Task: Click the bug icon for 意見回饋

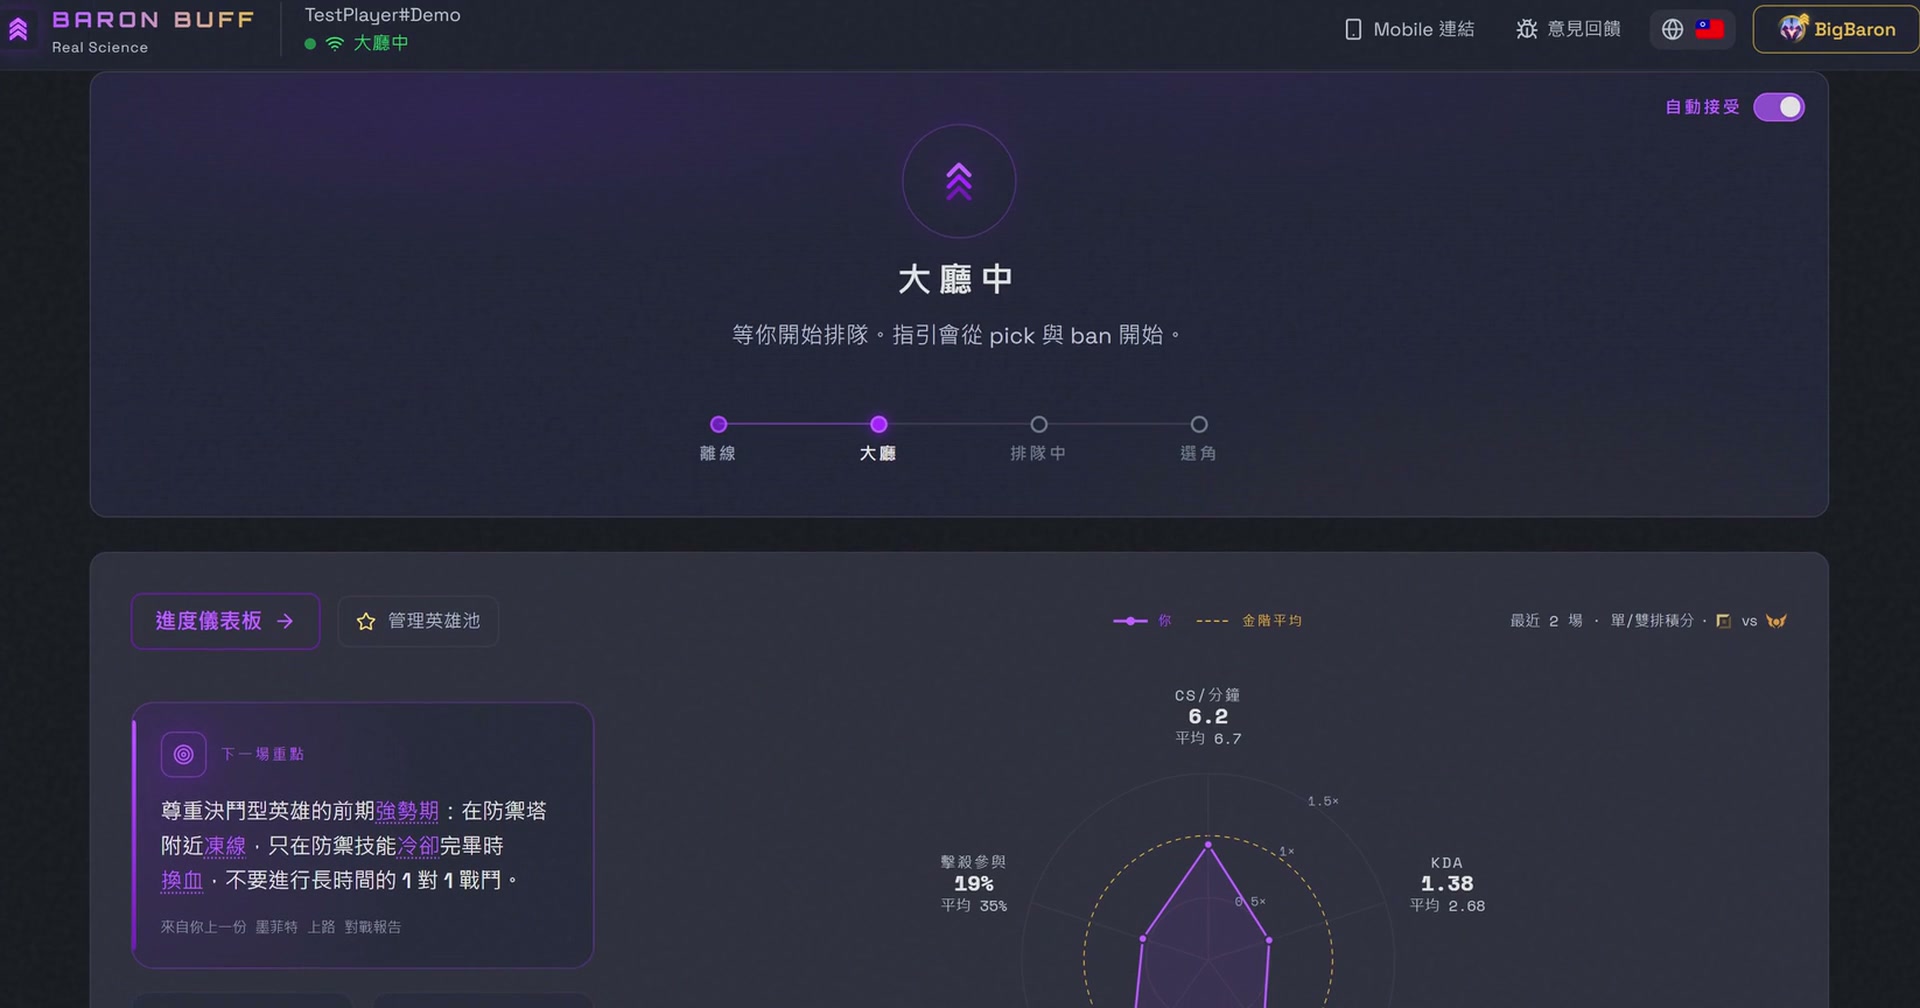Action: (x=1526, y=29)
